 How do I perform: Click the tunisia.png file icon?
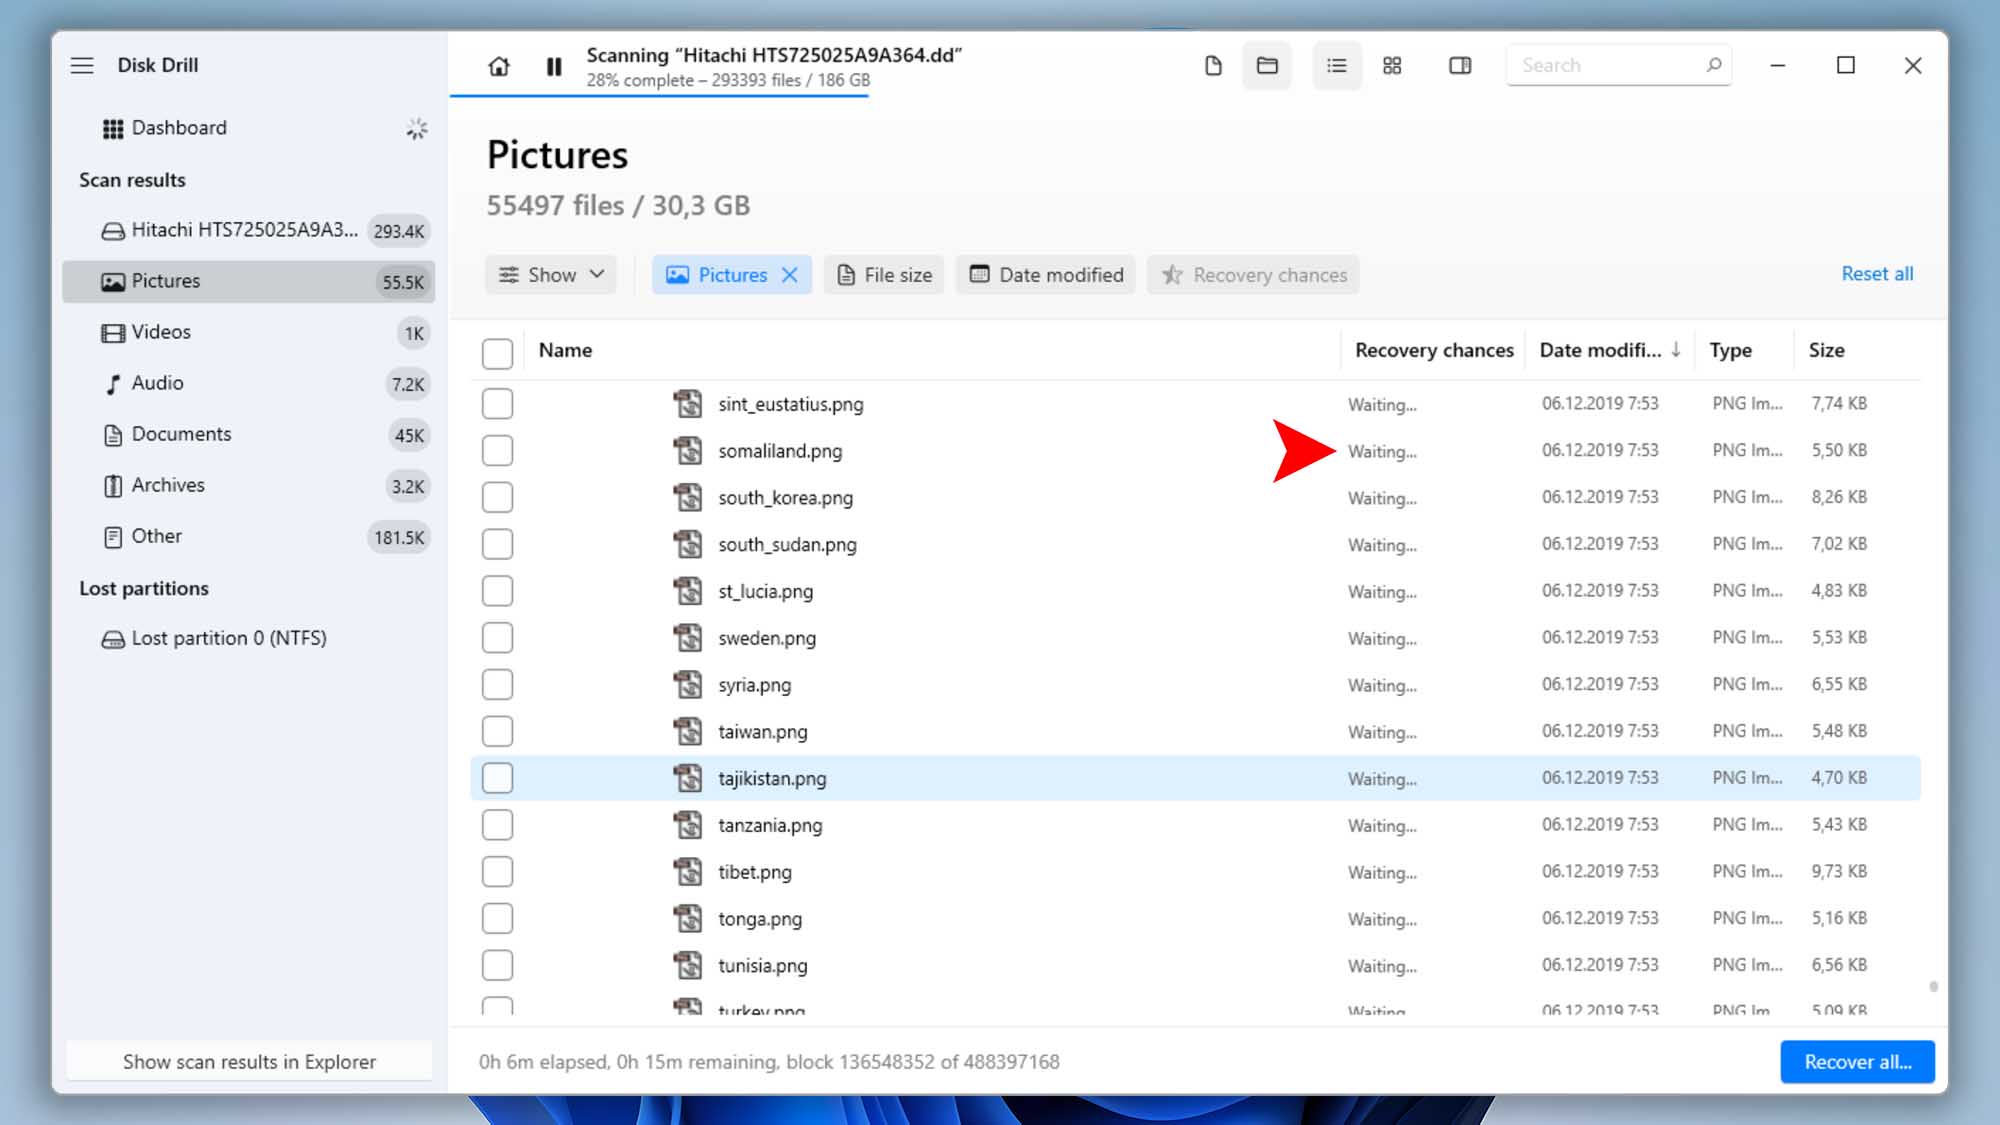(x=687, y=965)
